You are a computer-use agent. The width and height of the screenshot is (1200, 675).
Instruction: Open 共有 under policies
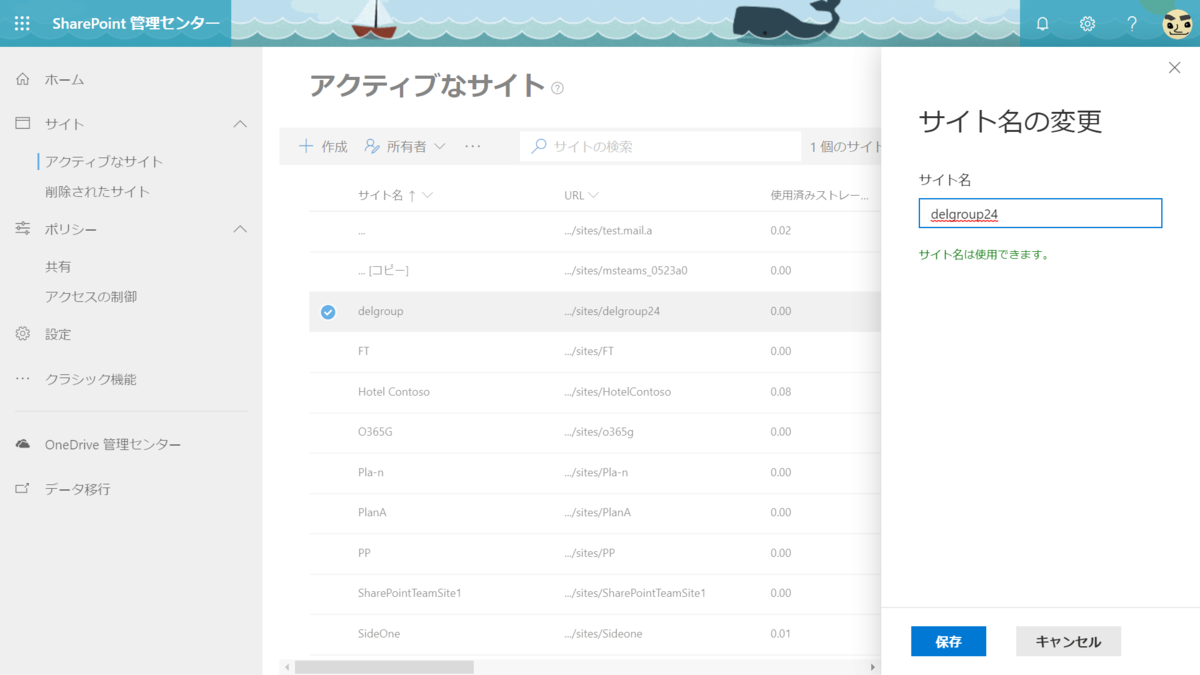click(58, 267)
